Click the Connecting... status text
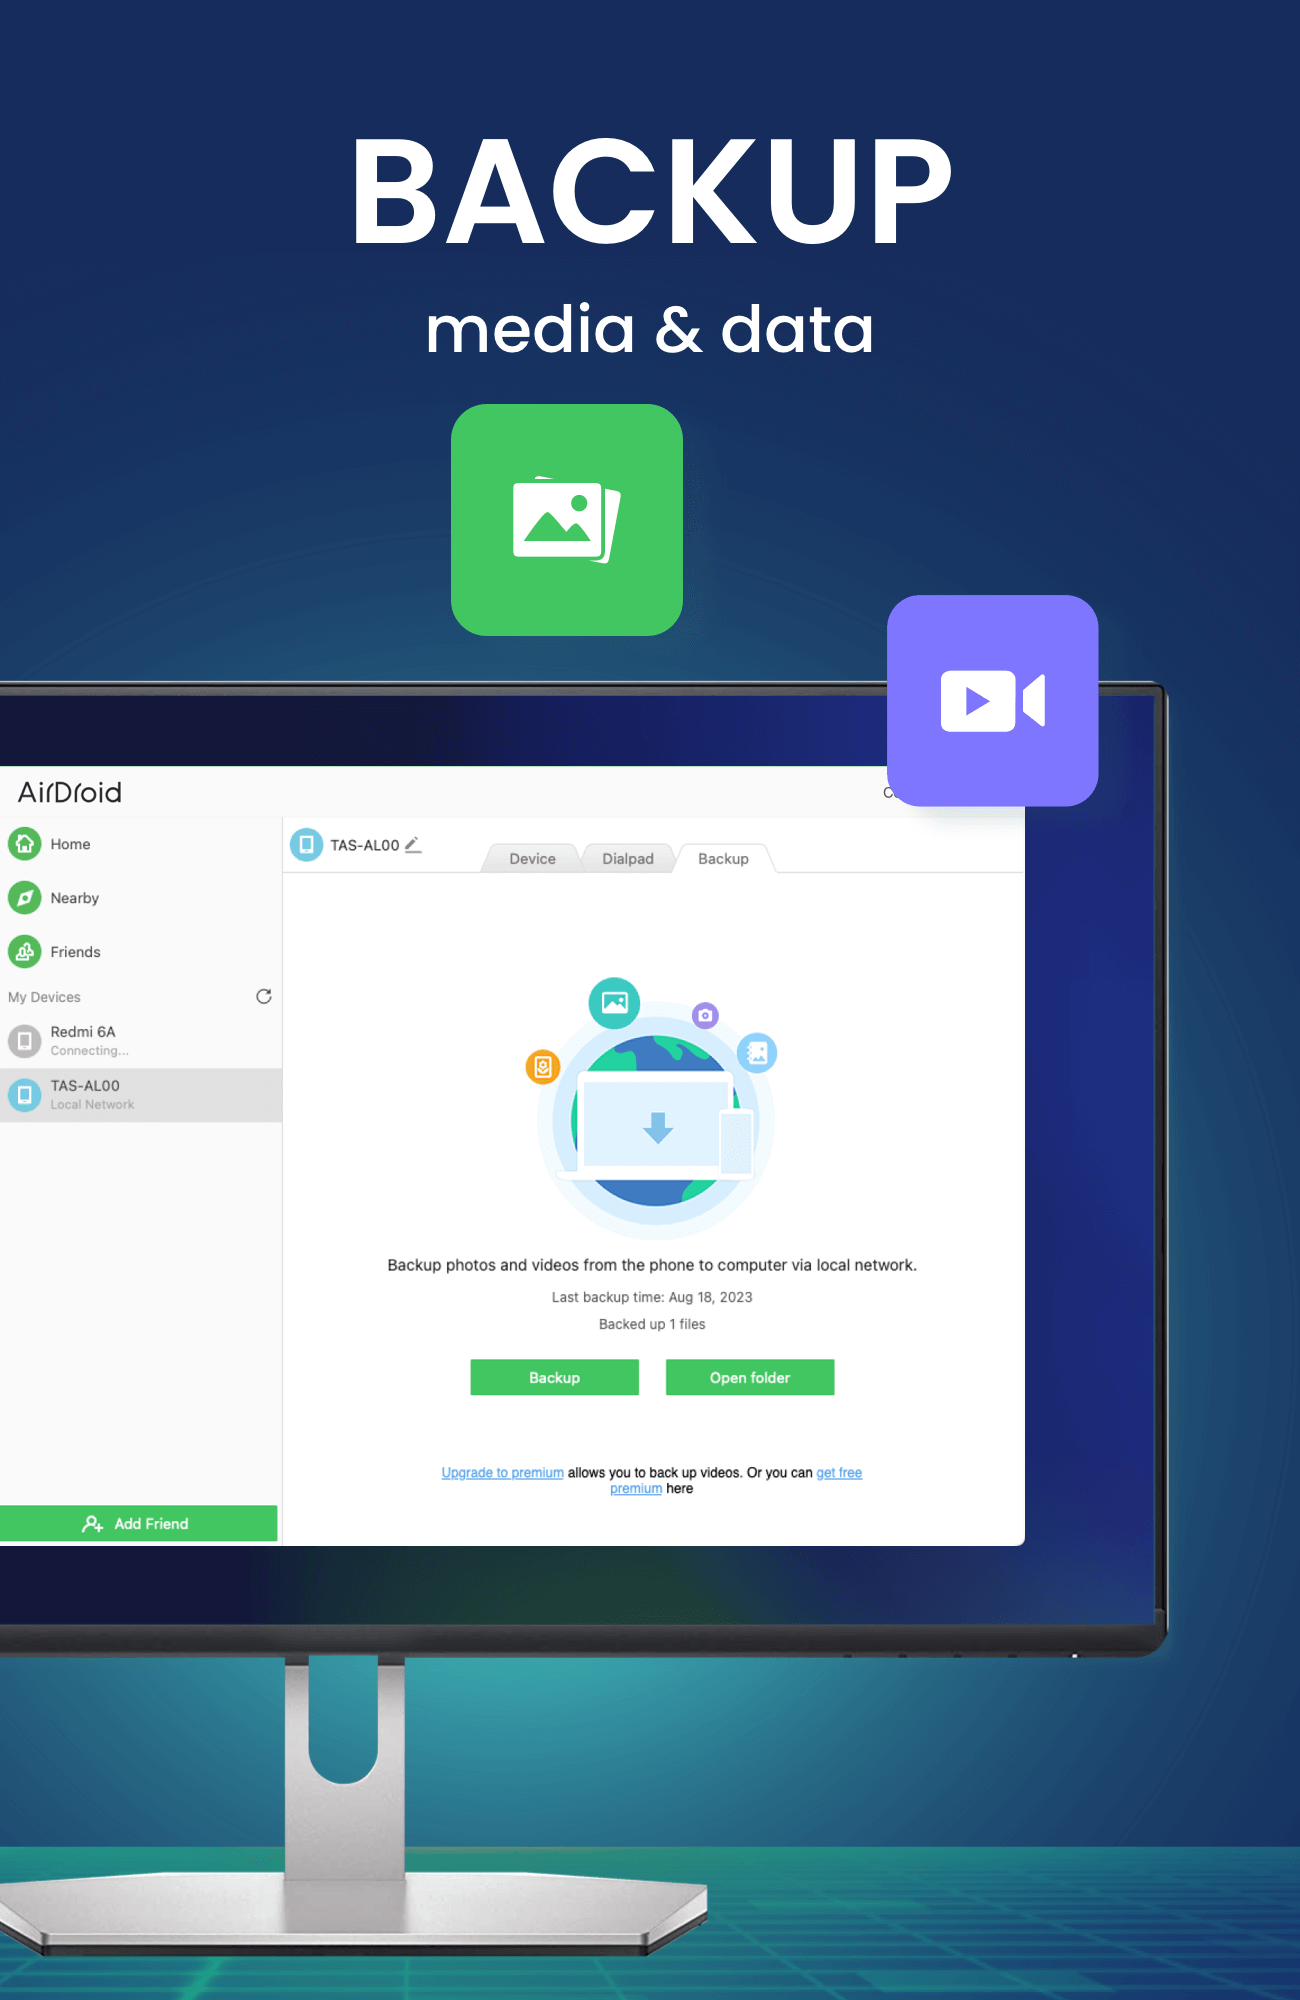Screen dimensions: 1300x2000 click(x=89, y=1051)
